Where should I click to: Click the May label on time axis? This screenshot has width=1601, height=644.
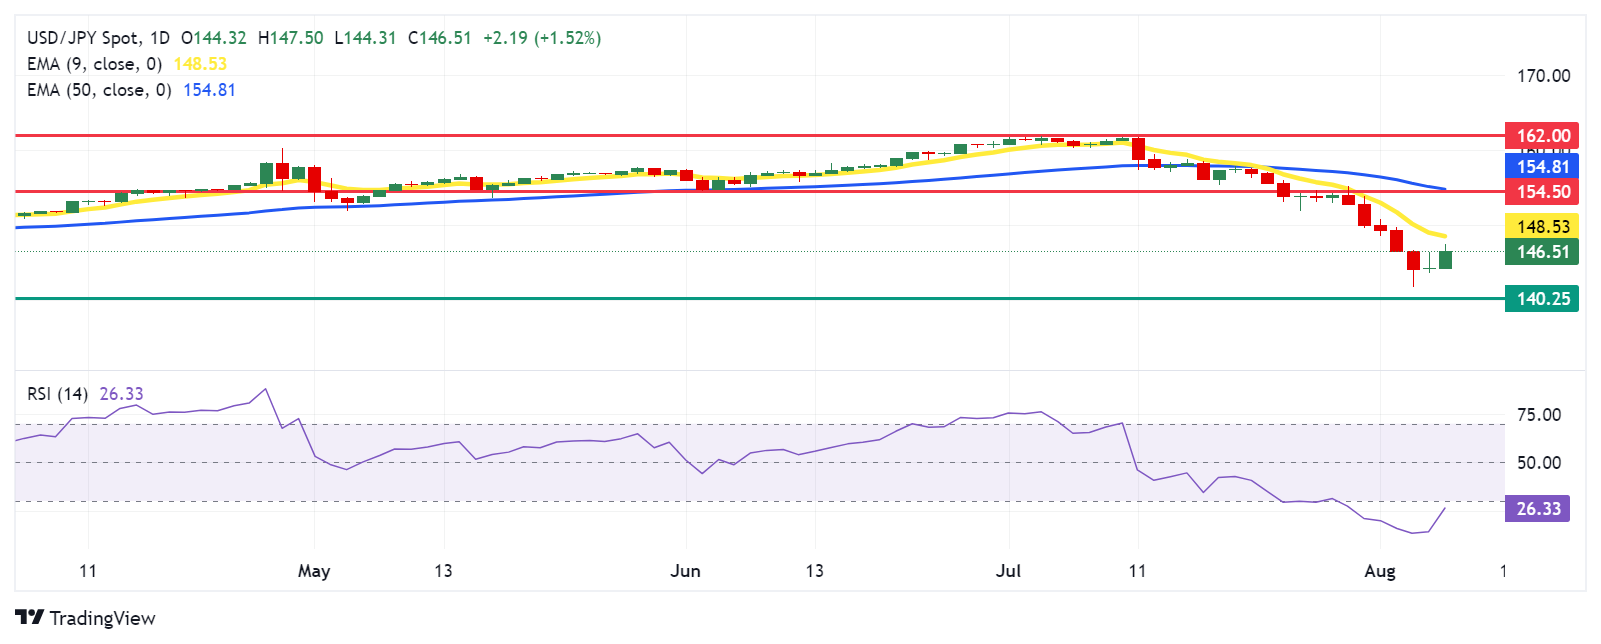coord(314,571)
